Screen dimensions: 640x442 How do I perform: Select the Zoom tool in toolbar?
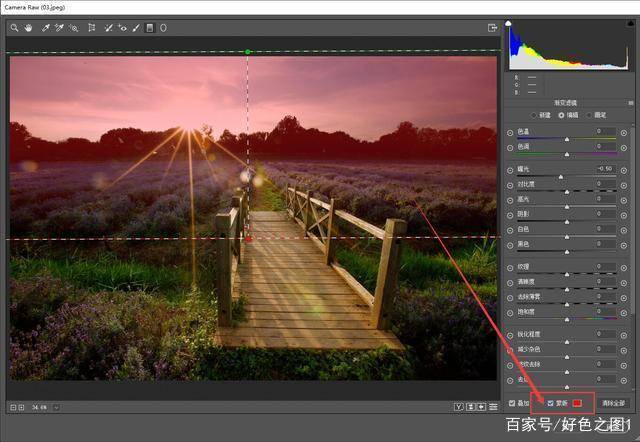click(14, 28)
